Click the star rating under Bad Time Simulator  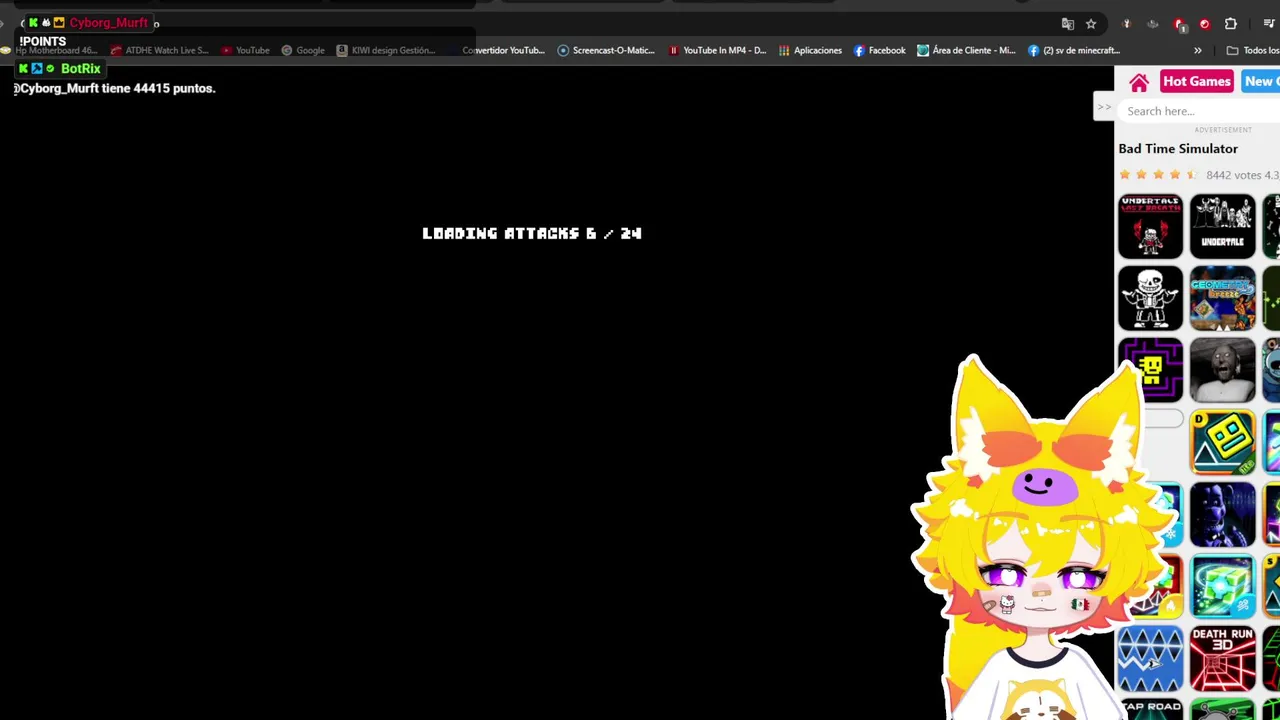coord(1158,175)
